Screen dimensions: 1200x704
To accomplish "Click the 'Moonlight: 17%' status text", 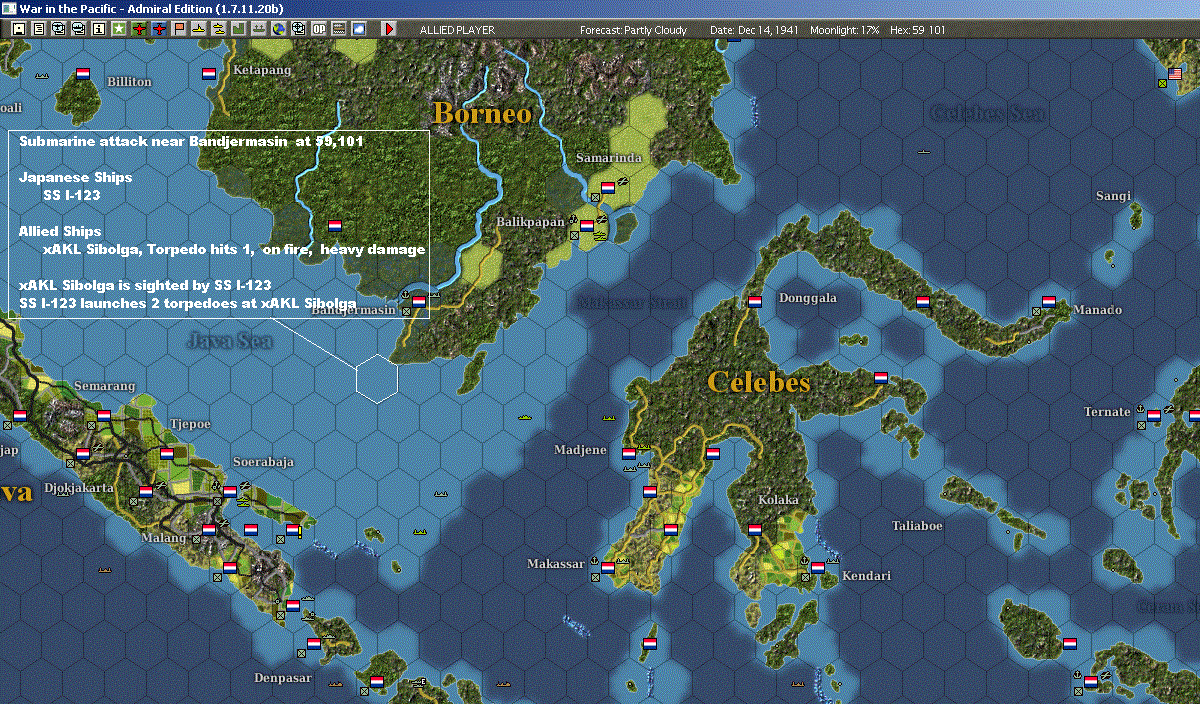I will coord(845,30).
